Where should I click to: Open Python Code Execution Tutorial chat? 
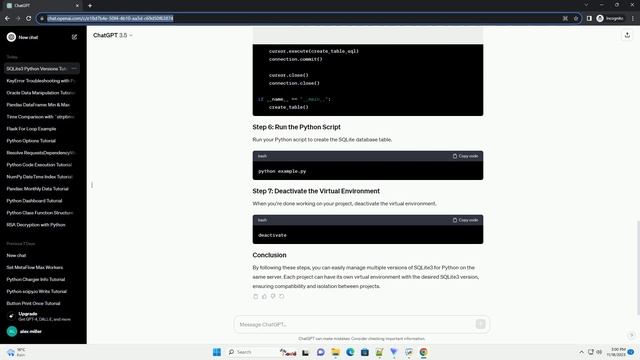click(x=42, y=165)
